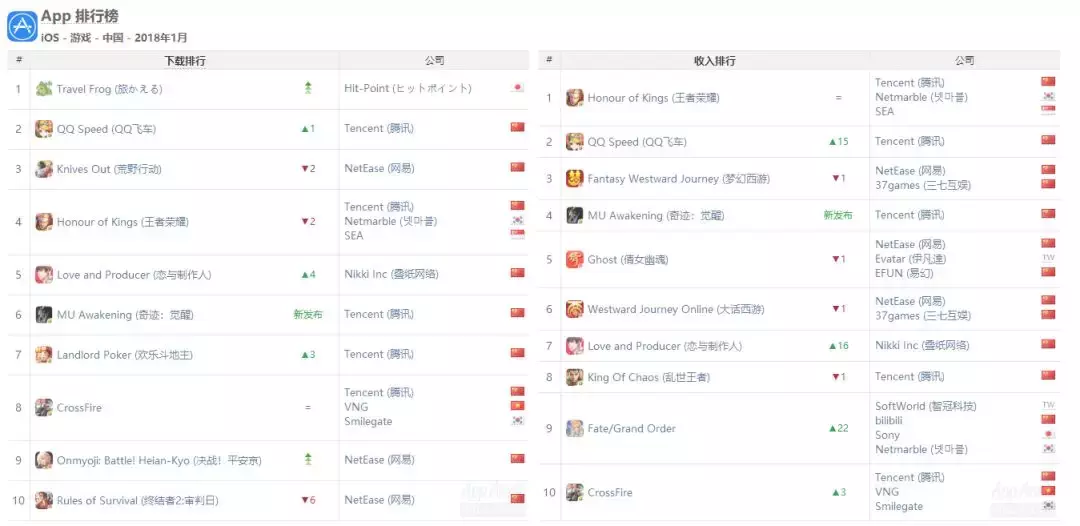This screenshot has width=1080, height=526.
Task: Click QQ Speed icon in revenue ranking
Action: [574, 142]
